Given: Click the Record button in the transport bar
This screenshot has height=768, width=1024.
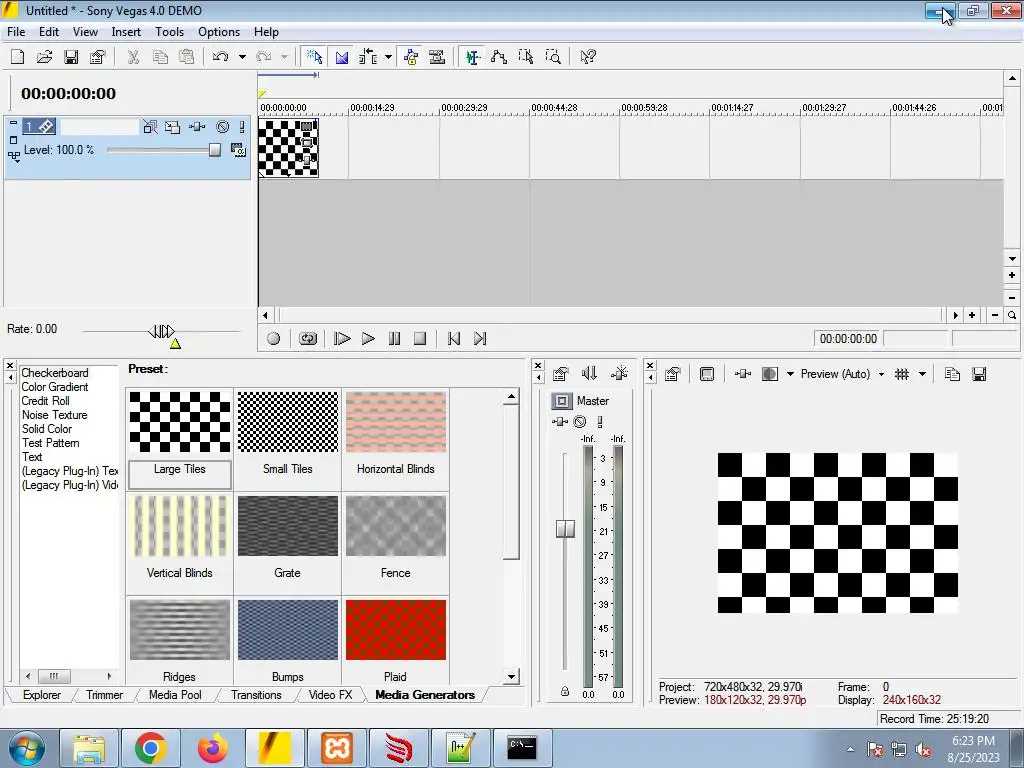Looking at the screenshot, I should (274, 339).
